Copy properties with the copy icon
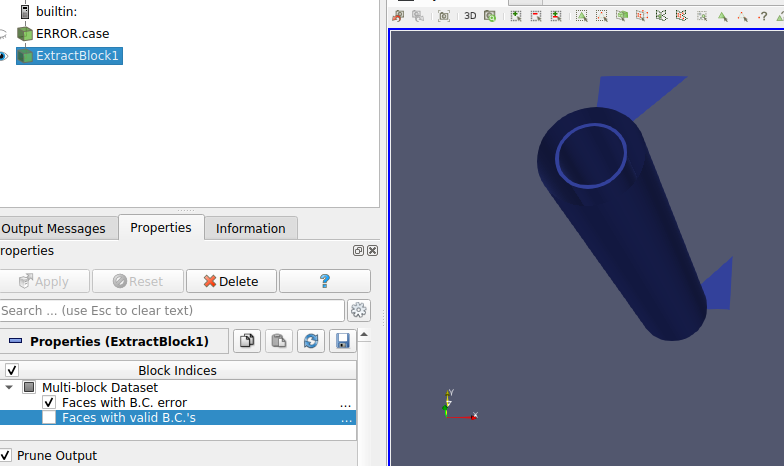Image resolution: width=784 pixels, height=466 pixels. point(247,341)
